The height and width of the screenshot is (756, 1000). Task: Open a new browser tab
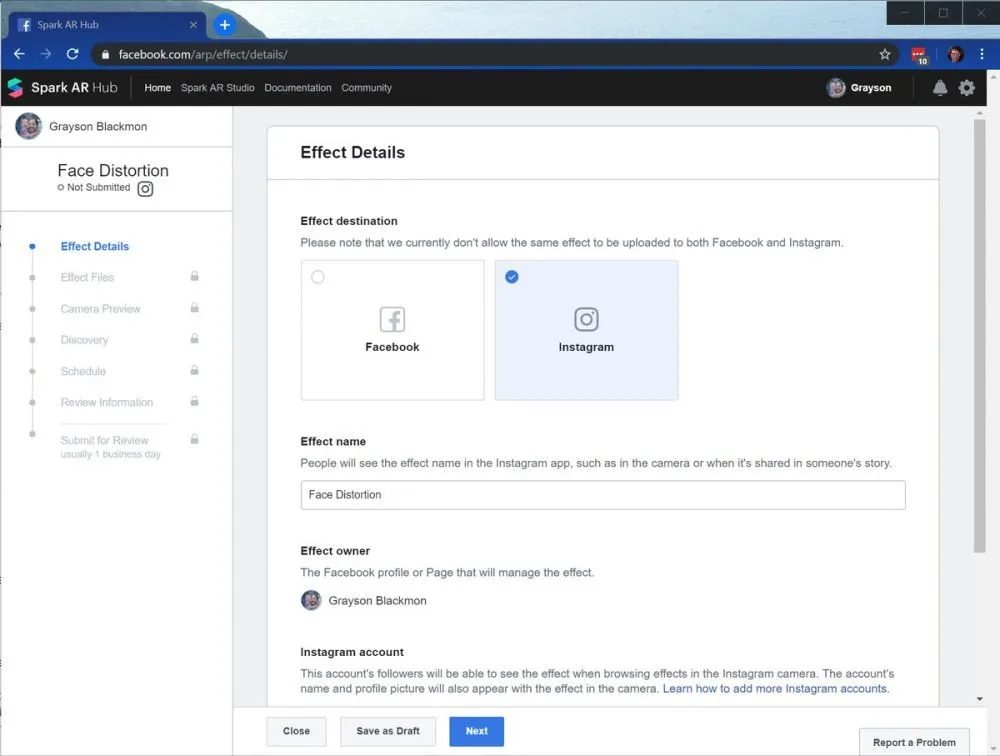(224, 25)
